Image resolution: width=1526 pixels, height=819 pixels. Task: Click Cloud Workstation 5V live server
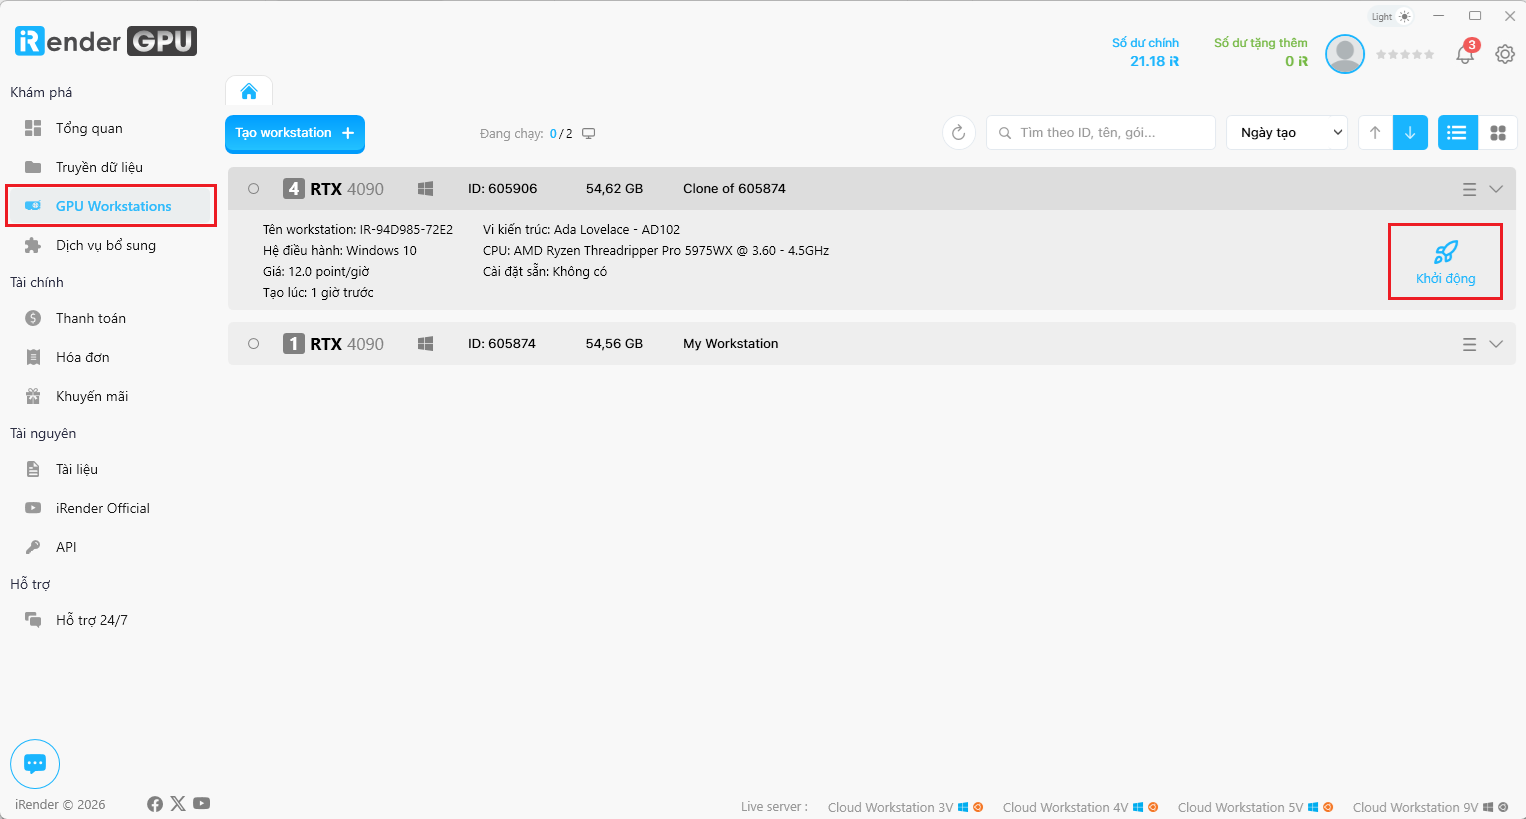[1255, 807]
